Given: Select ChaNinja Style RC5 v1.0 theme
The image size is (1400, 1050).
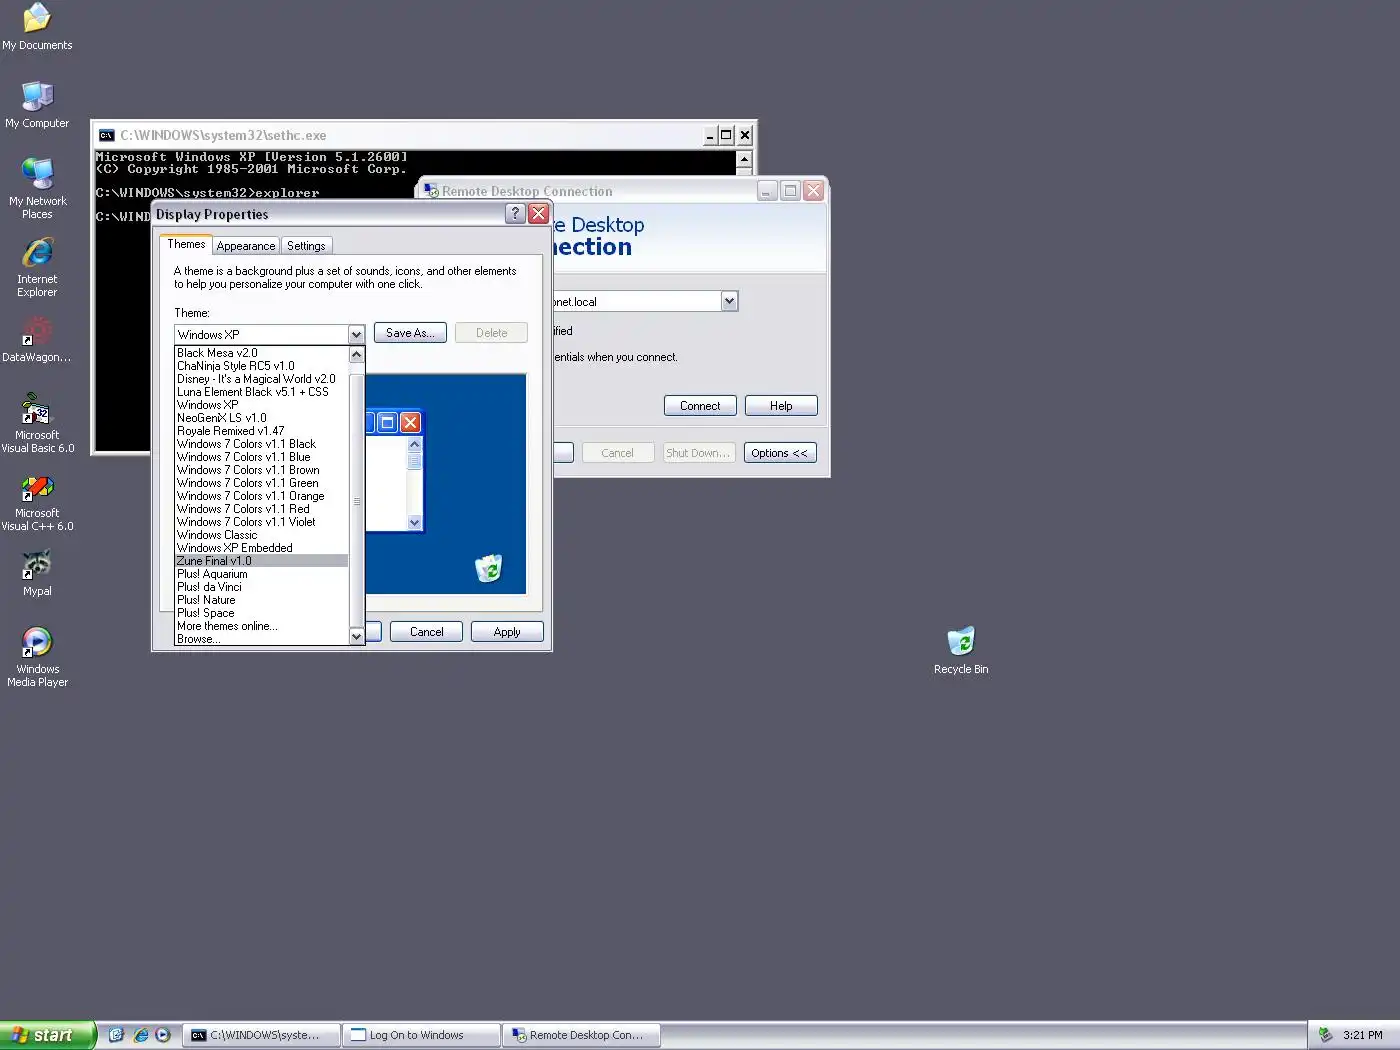Looking at the screenshot, I should coord(261,366).
